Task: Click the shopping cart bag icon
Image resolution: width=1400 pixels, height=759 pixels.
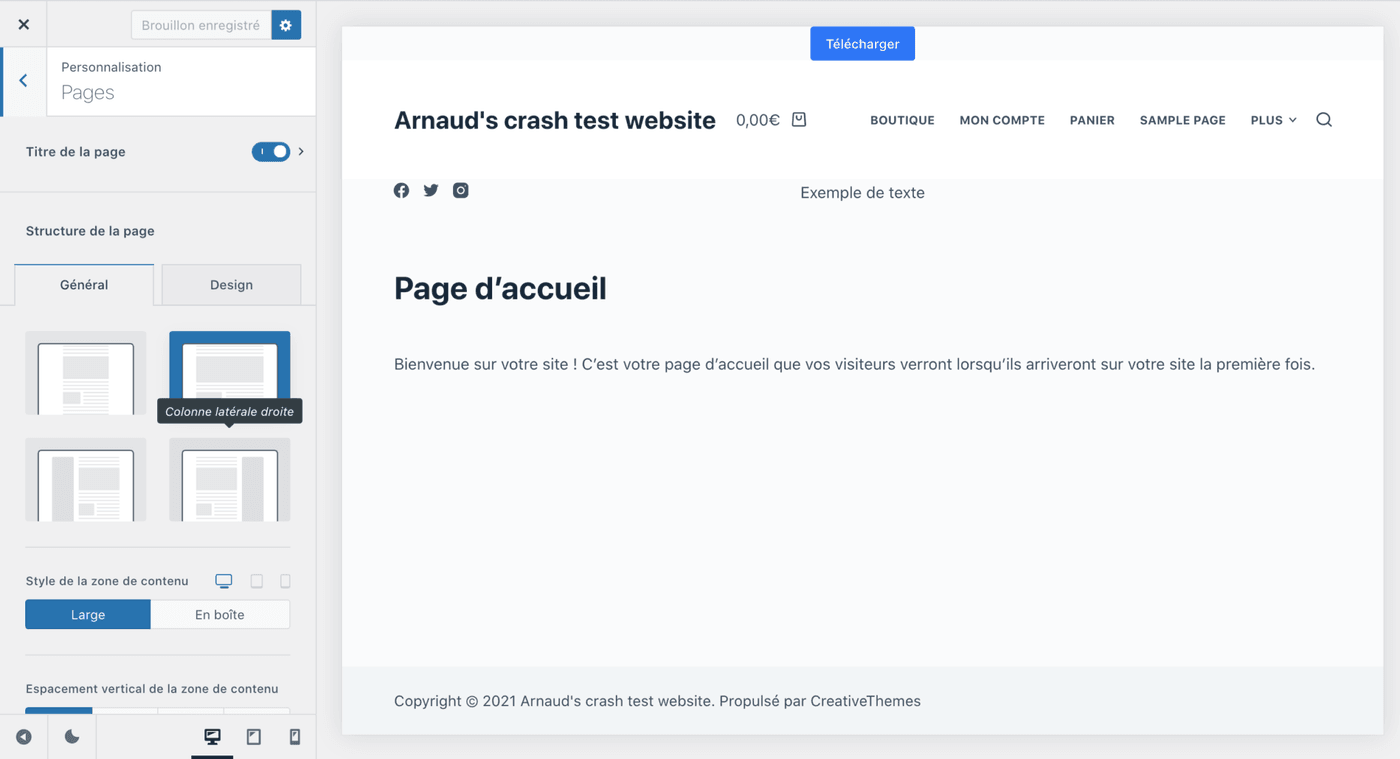Action: [799, 120]
